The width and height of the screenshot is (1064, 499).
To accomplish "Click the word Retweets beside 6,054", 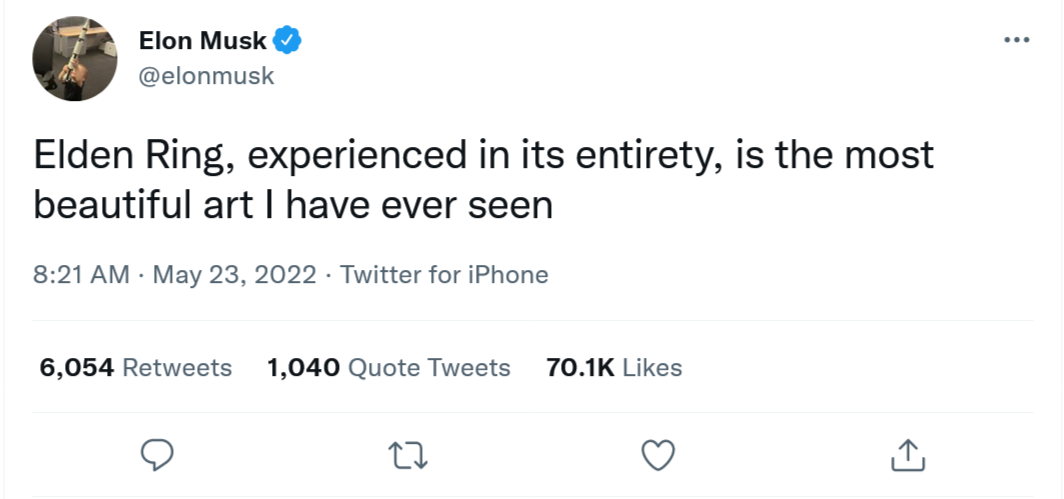I will (x=177, y=367).
